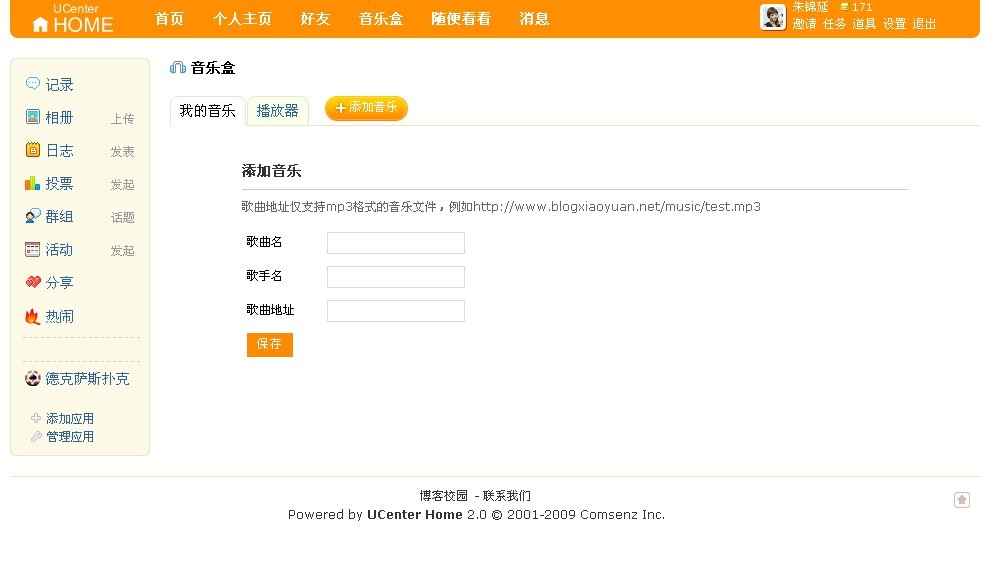Click the 管理应用 link
Viewport: 989px width, 584px height.
pyautogui.click(x=70, y=436)
